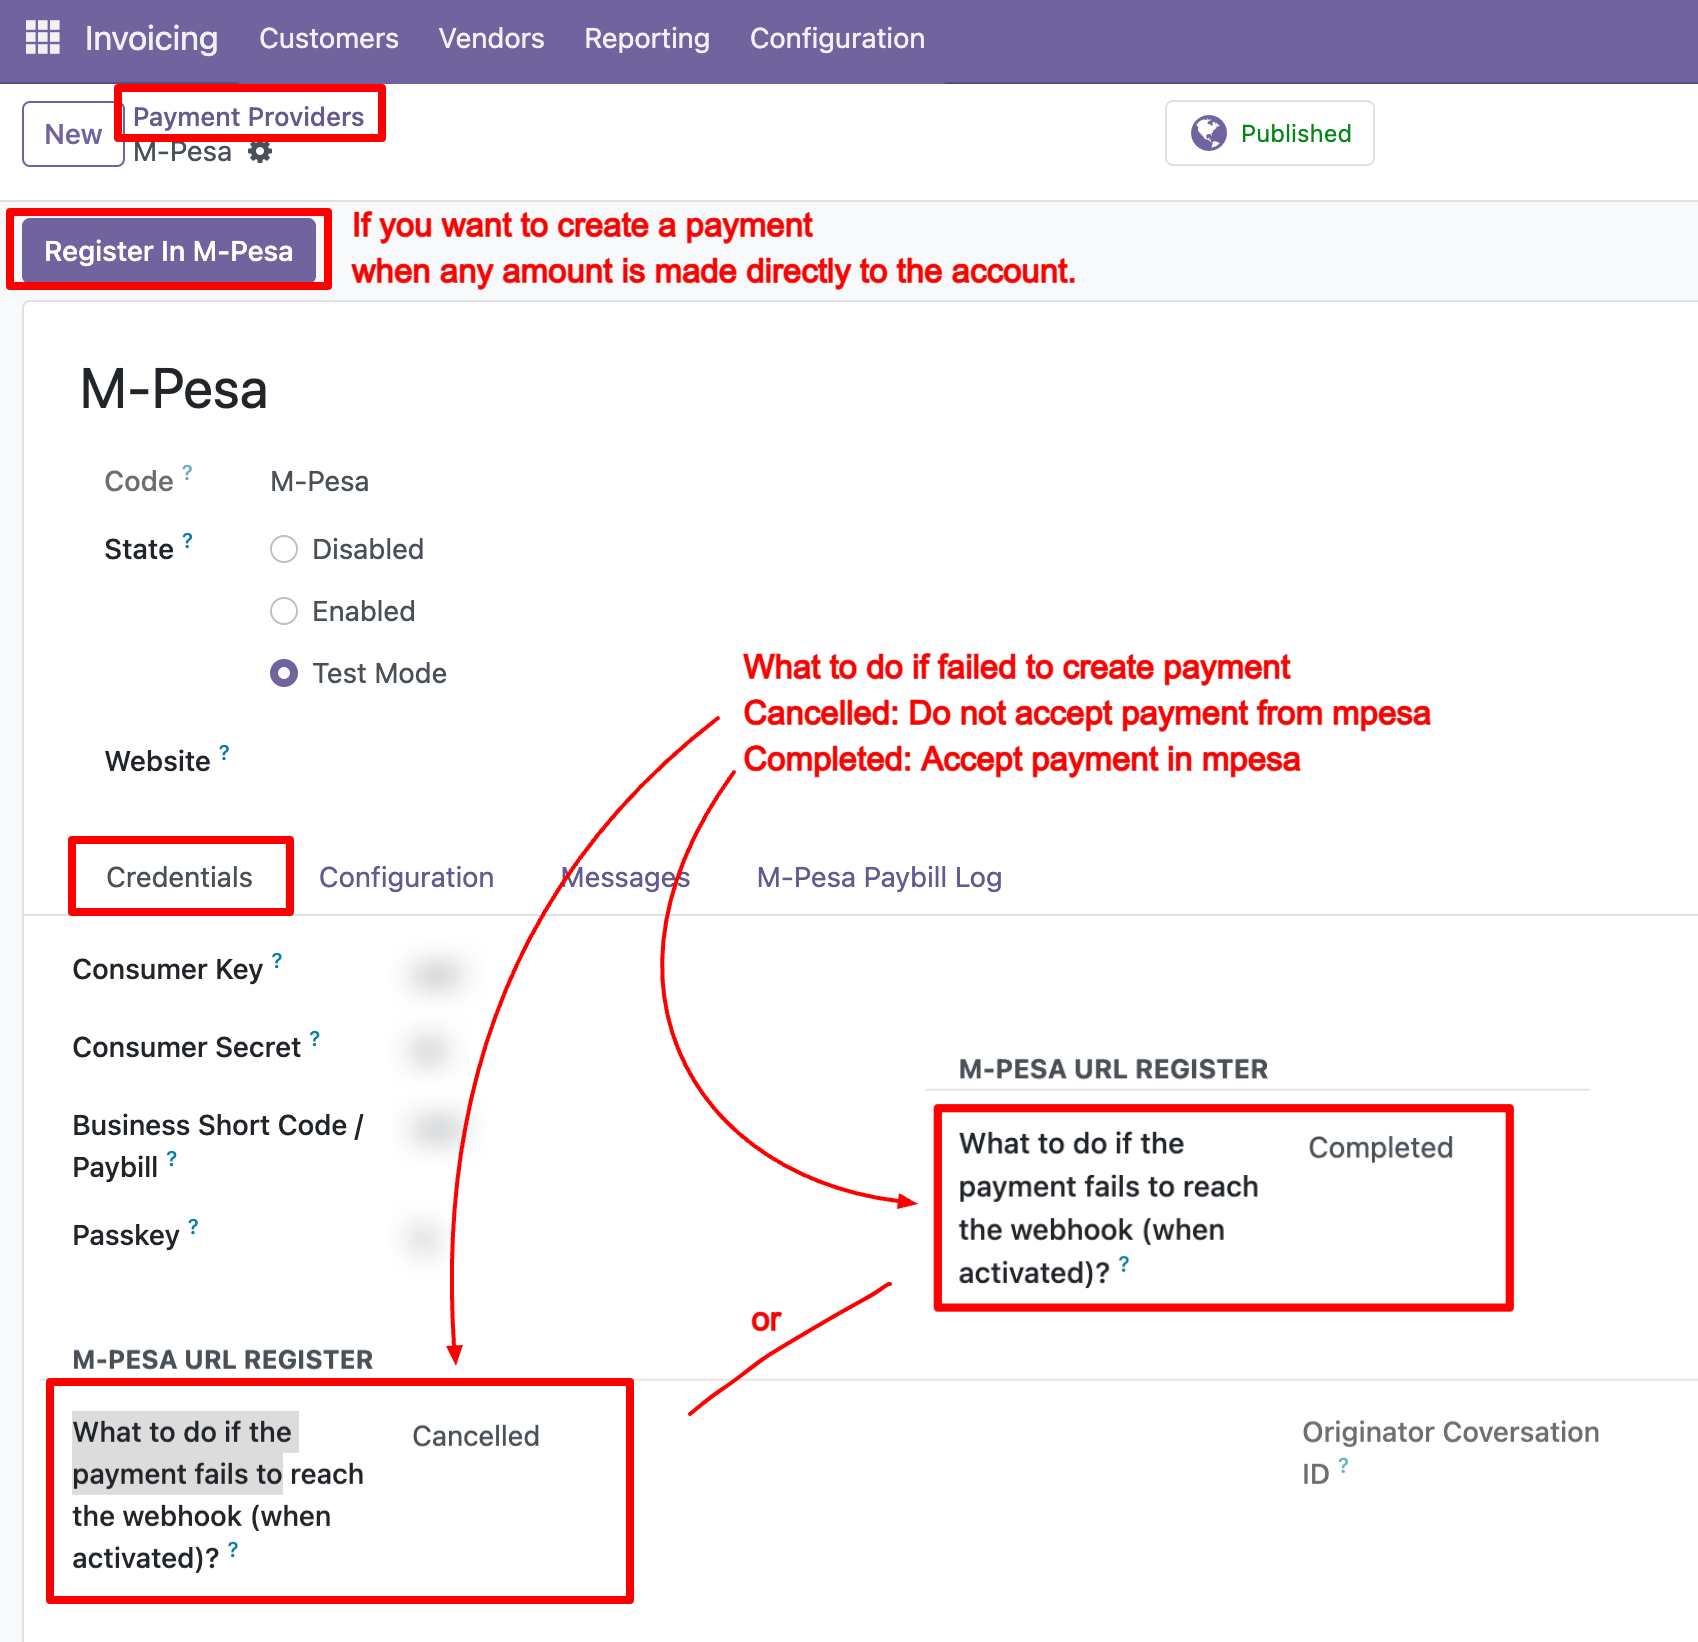Click the Originator Coversation ID label
This screenshot has height=1642, width=1698.
pyautogui.click(x=1450, y=1452)
